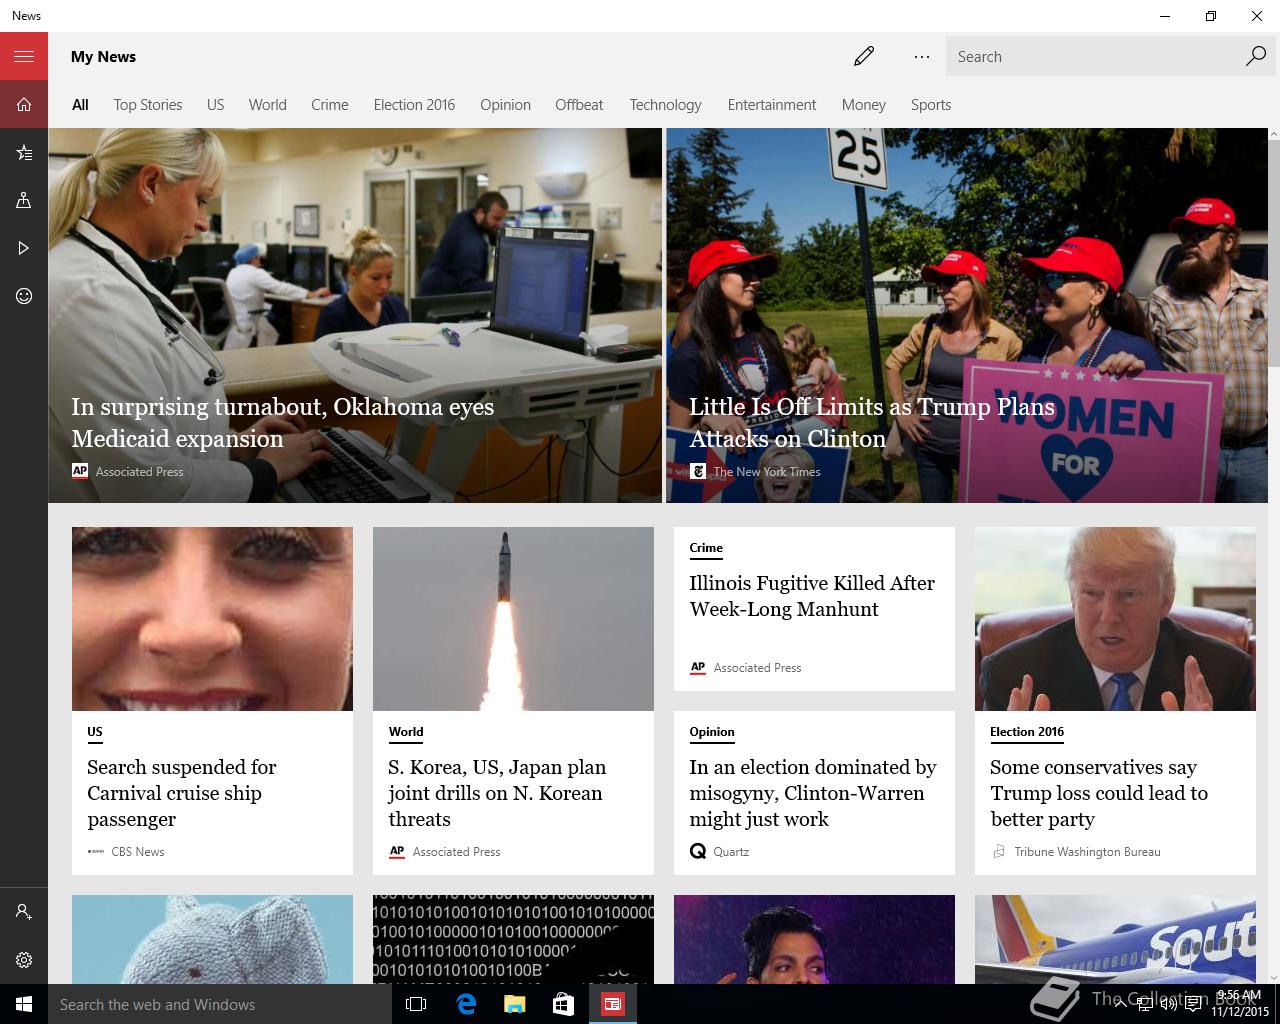This screenshot has height=1024, width=1280.
Task: Open Interests star list icon
Action: point(24,152)
